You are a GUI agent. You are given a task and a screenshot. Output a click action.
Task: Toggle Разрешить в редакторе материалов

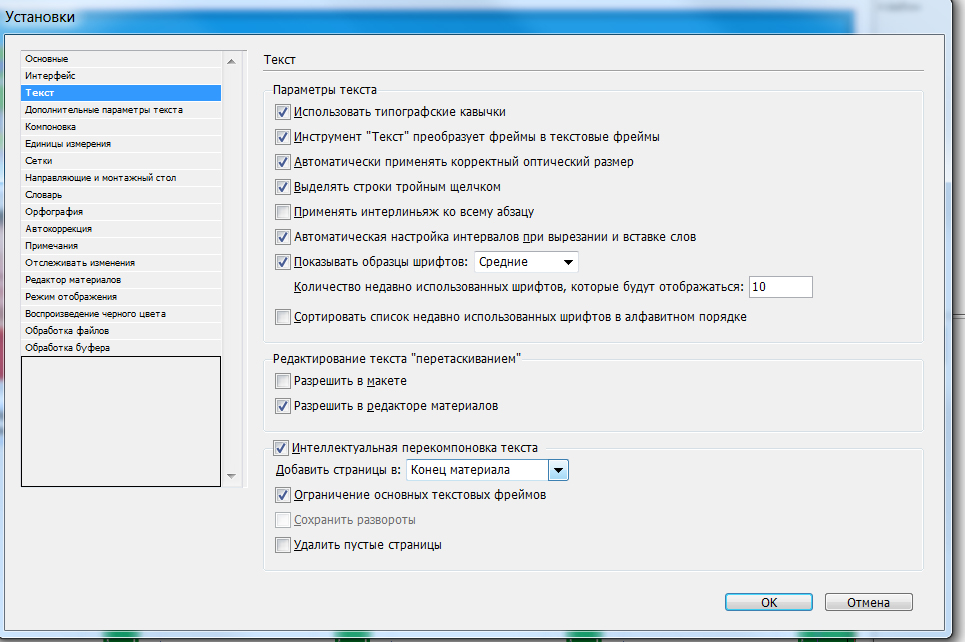[282, 406]
